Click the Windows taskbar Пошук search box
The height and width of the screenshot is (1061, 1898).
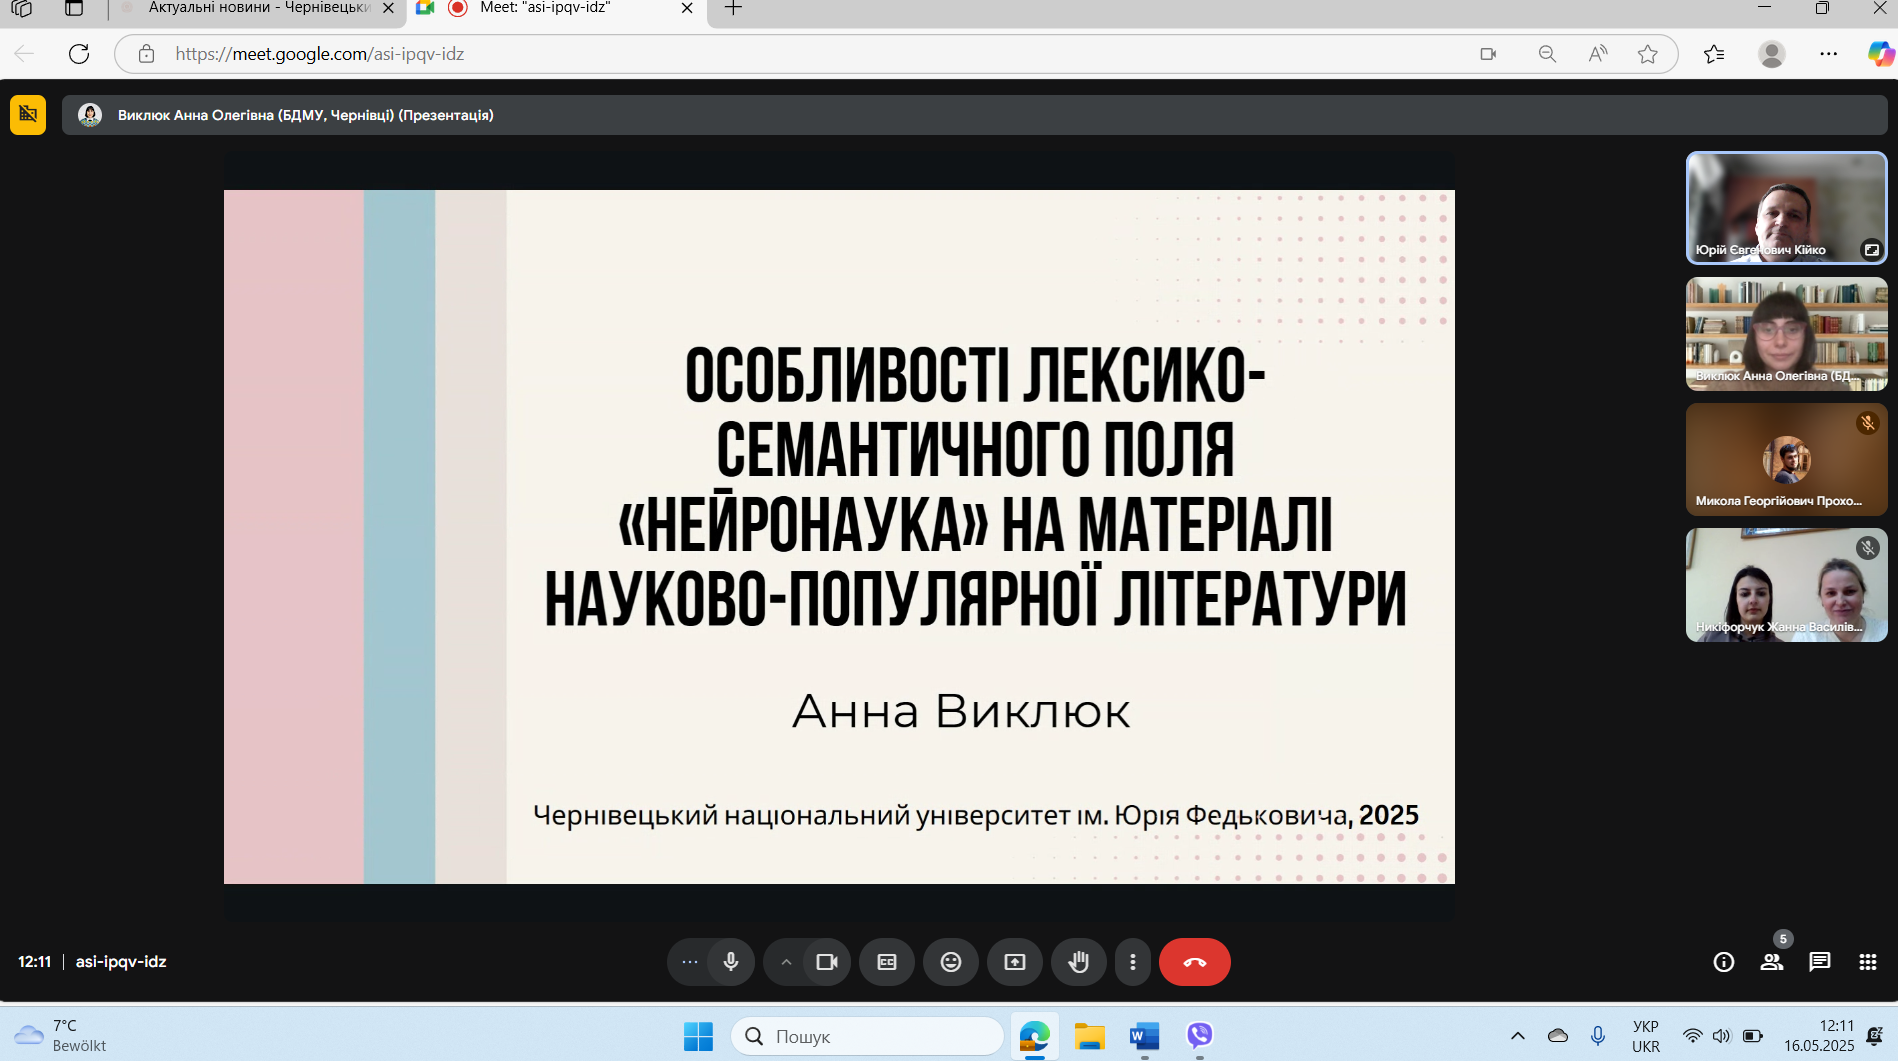(867, 1036)
